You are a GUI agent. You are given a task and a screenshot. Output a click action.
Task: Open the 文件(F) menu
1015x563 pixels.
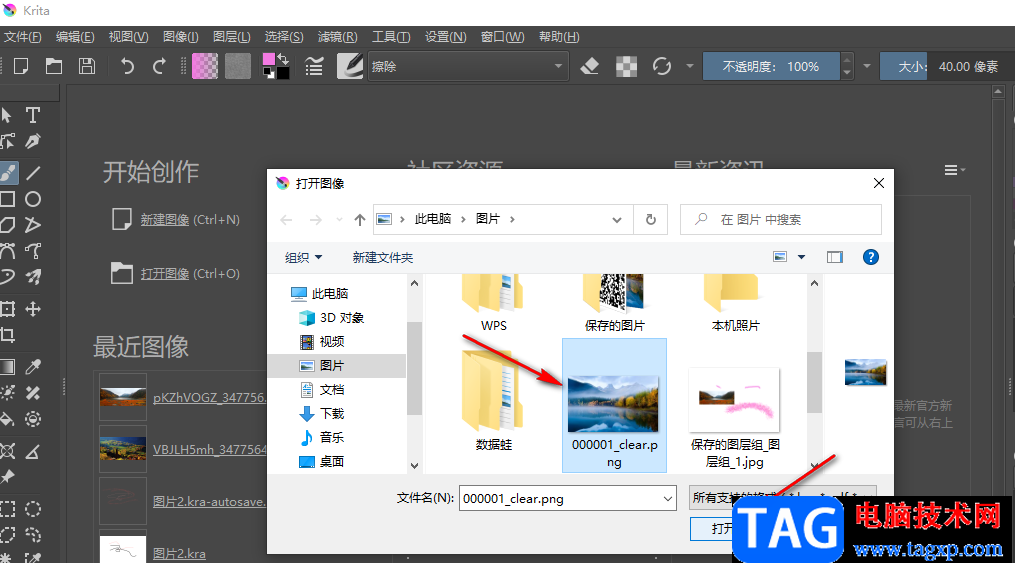coord(23,37)
